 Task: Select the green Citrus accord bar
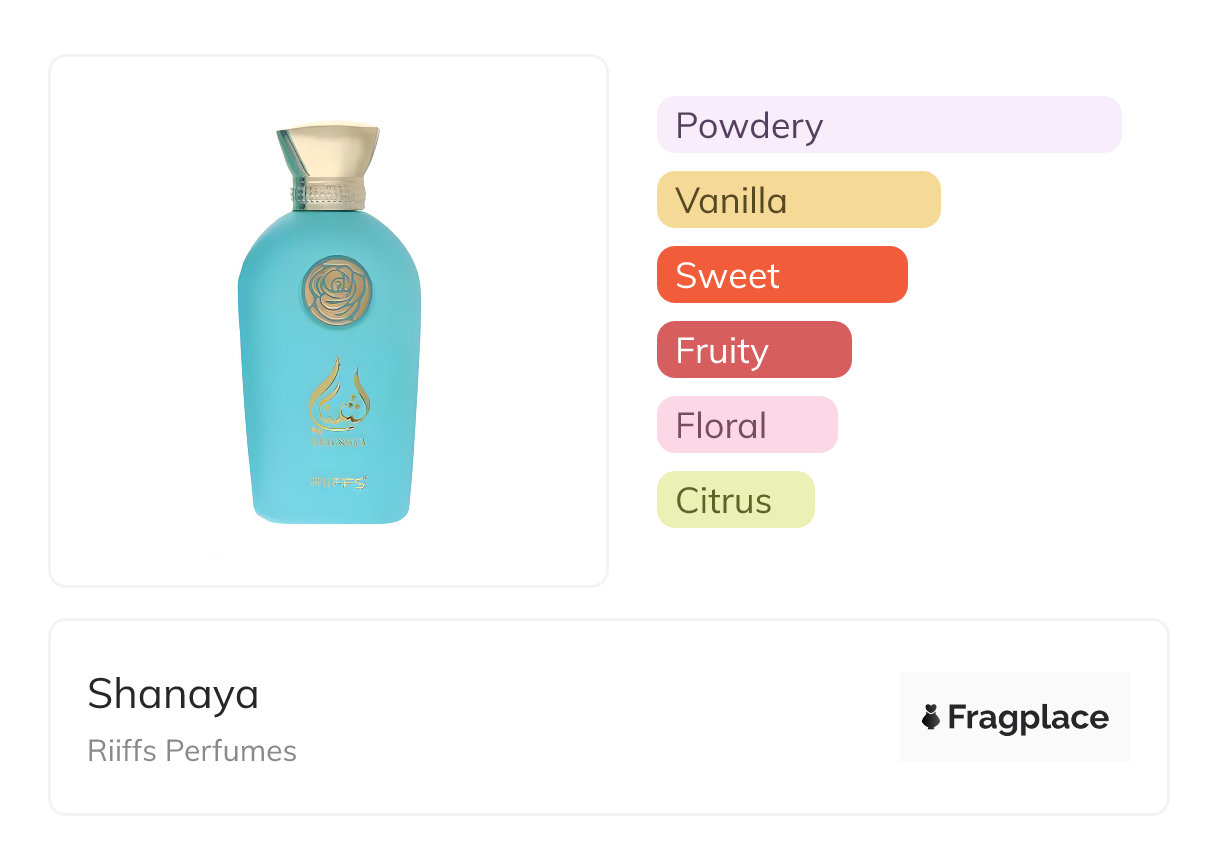coord(735,500)
